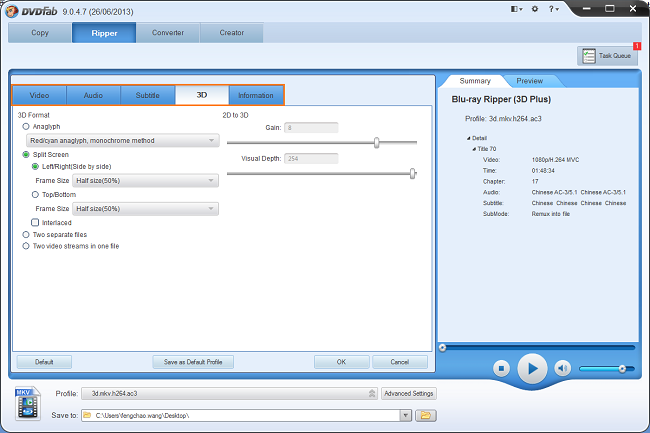The width and height of the screenshot is (650, 433).
Task: Open the Task Queue list
Action: click(x=607, y=56)
